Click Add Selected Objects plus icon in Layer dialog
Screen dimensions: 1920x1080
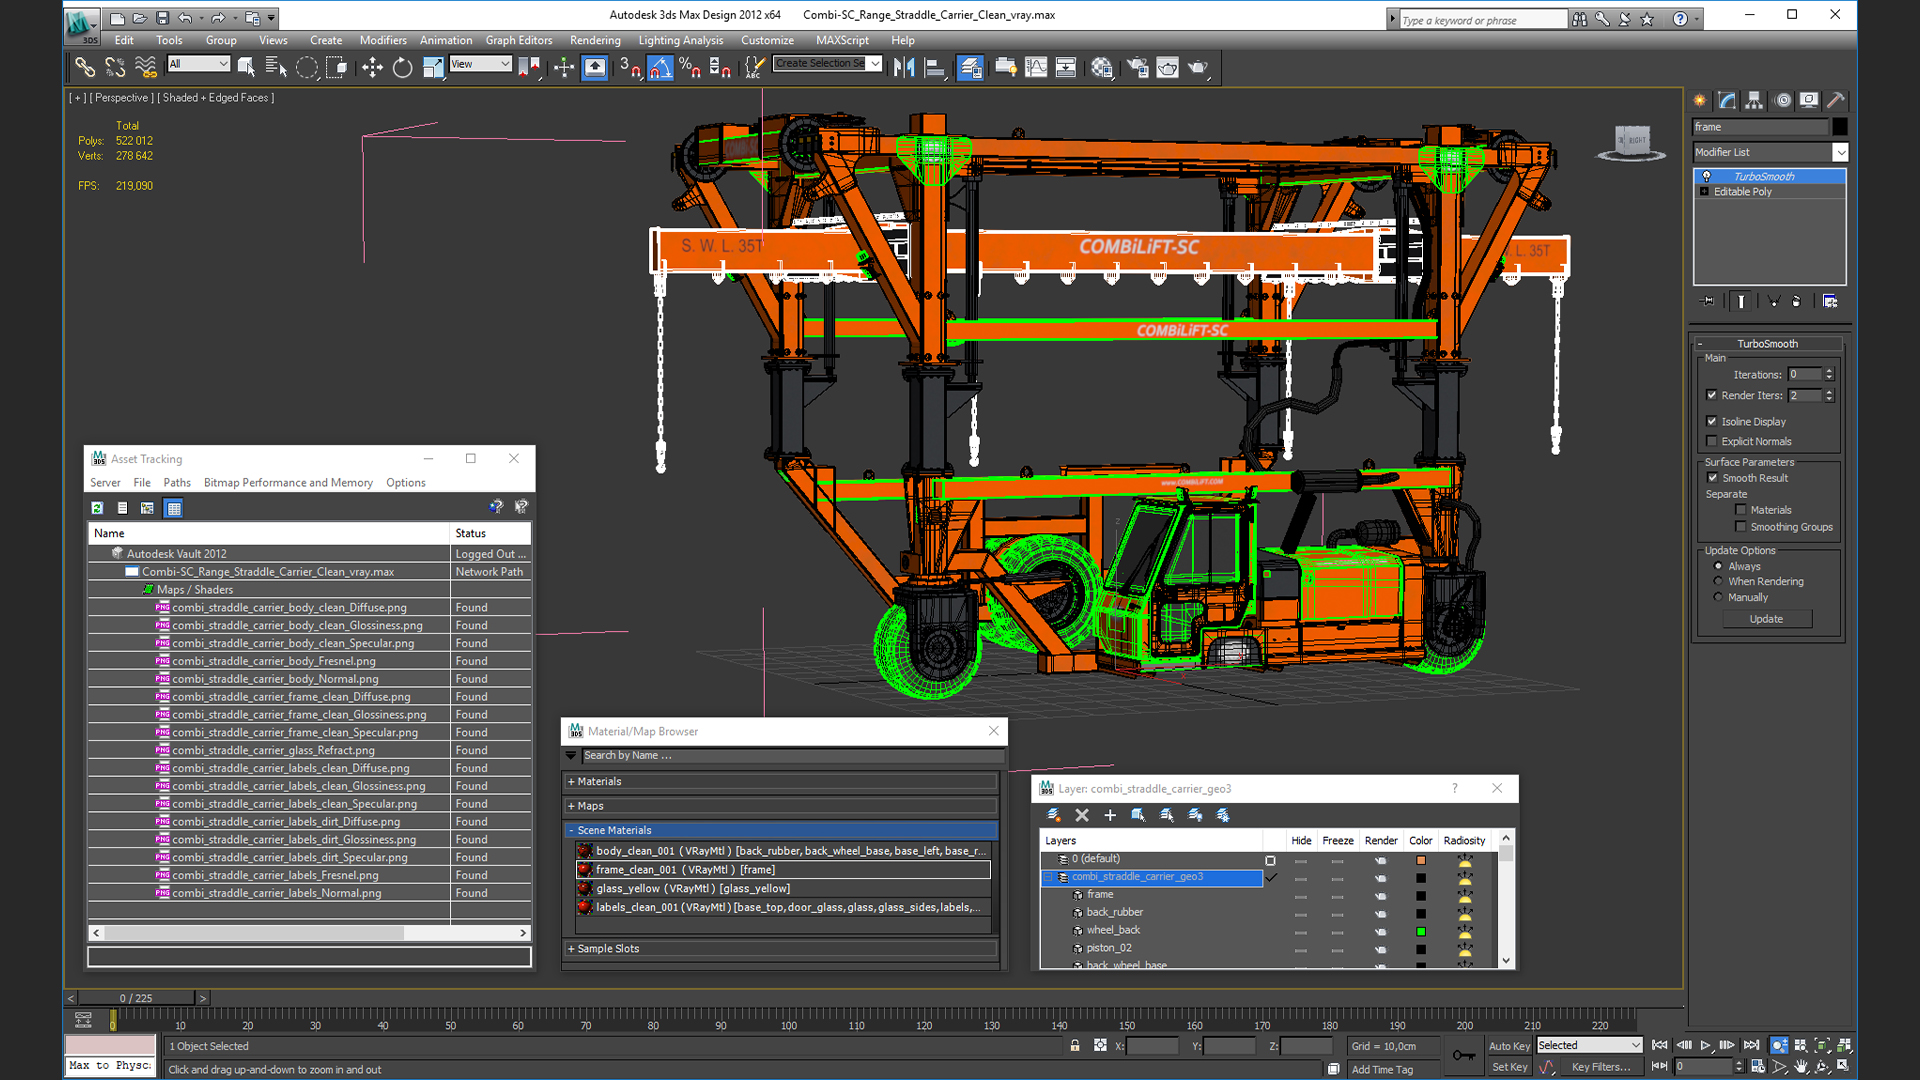coord(1110,815)
